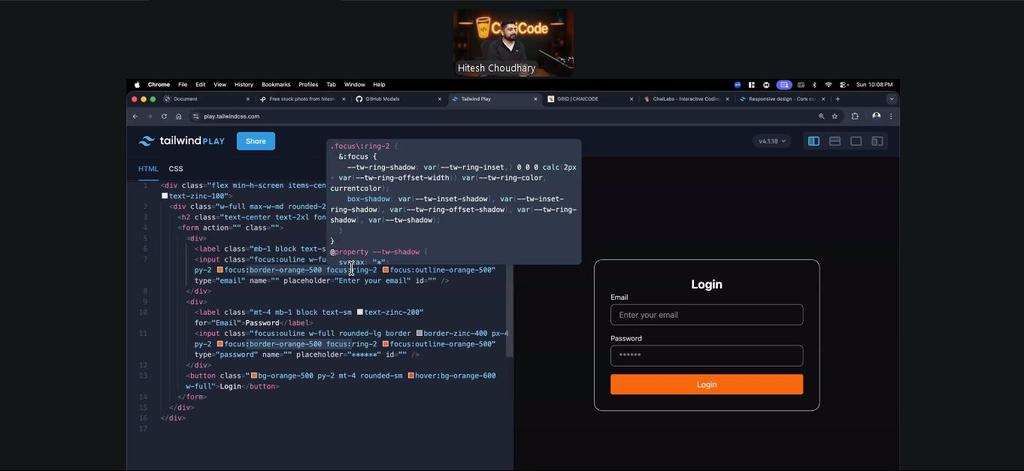Open the Help menu
Viewport: 1024px width, 471px height.
coord(379,85)
